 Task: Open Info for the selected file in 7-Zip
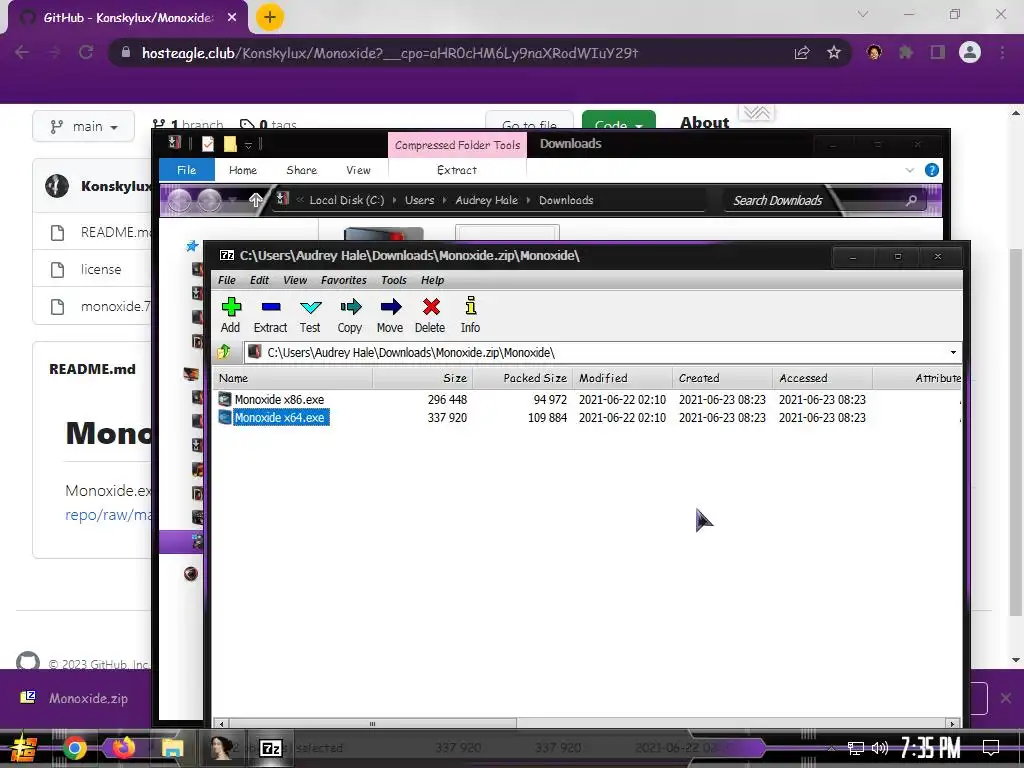pyautogui.click(x=470, y=315)
